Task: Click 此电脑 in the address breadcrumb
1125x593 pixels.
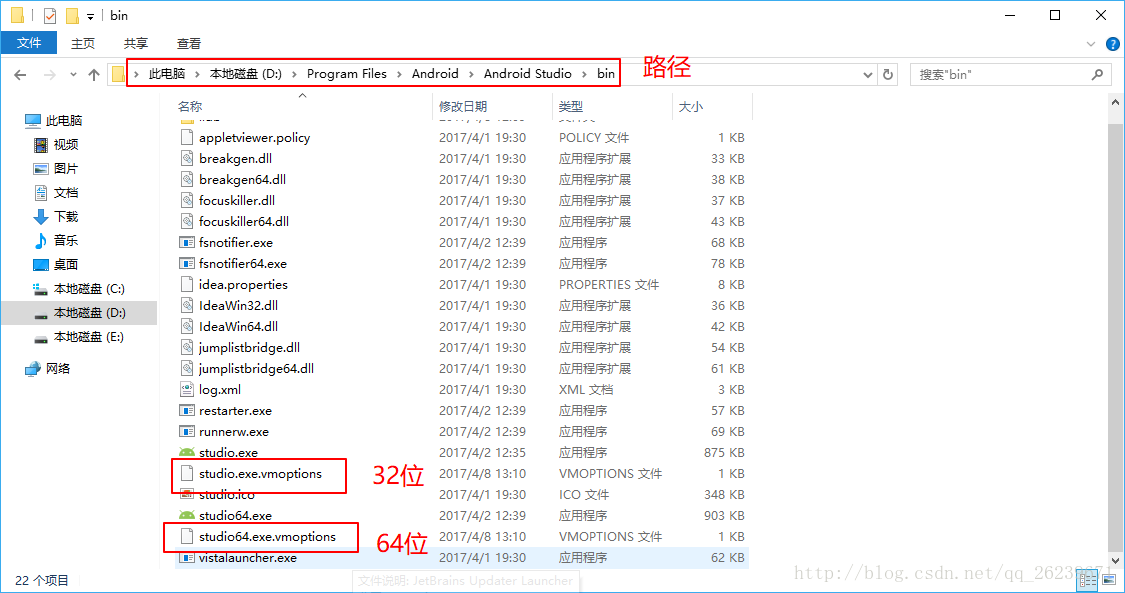Action: [166, 74]
